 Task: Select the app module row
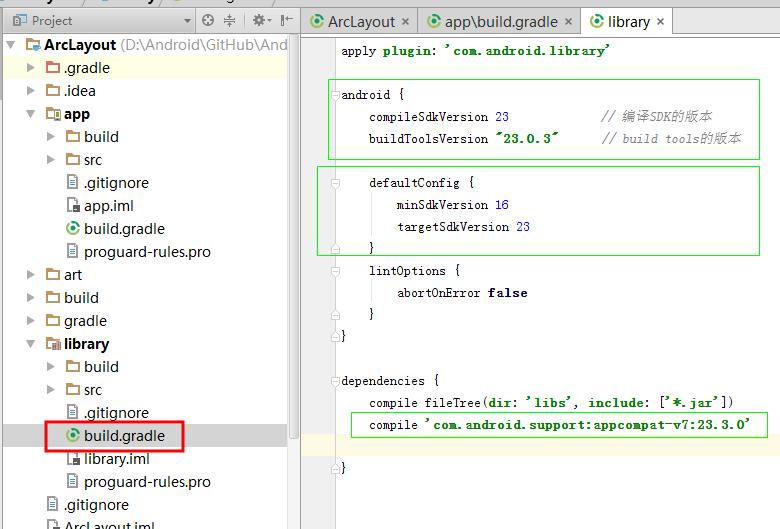[145, 114]
